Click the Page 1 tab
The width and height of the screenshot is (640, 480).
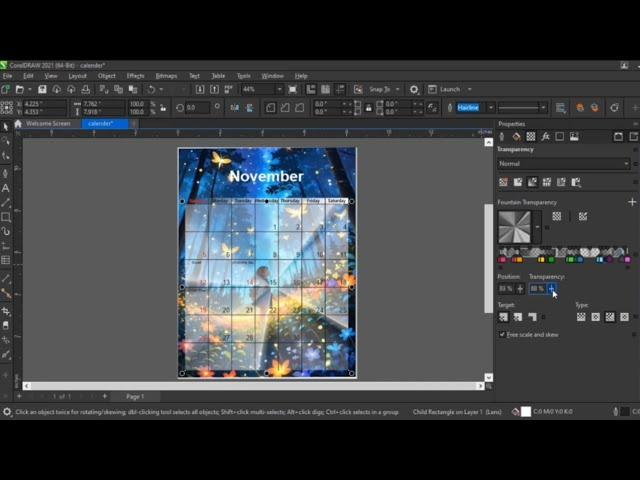pyautogui.click(x=135, y=396)
